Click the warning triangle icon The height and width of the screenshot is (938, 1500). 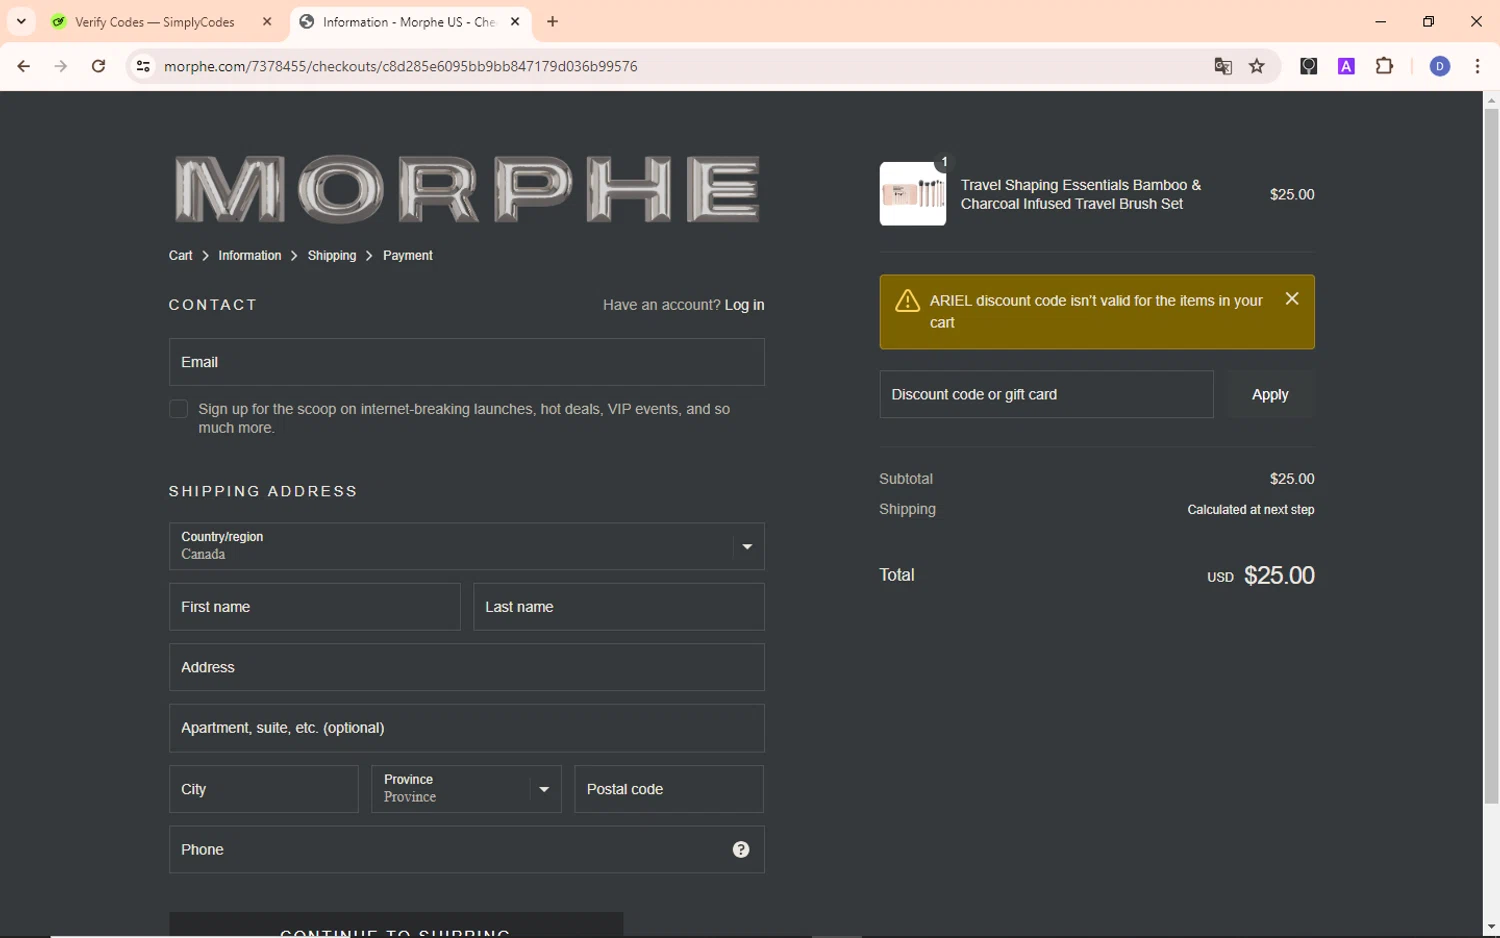908,301
